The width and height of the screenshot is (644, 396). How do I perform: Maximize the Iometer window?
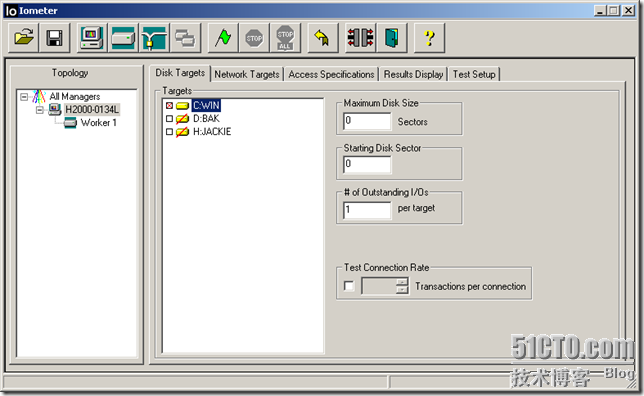(614, 10)
